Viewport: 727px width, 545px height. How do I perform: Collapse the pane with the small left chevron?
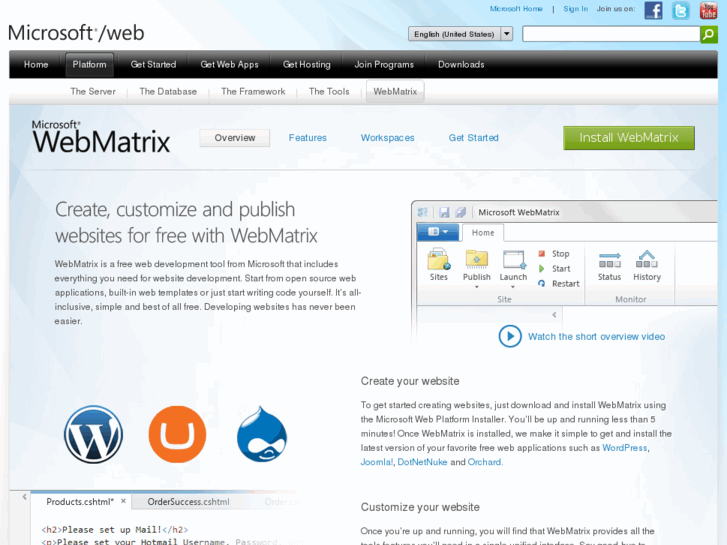point(555,314)
